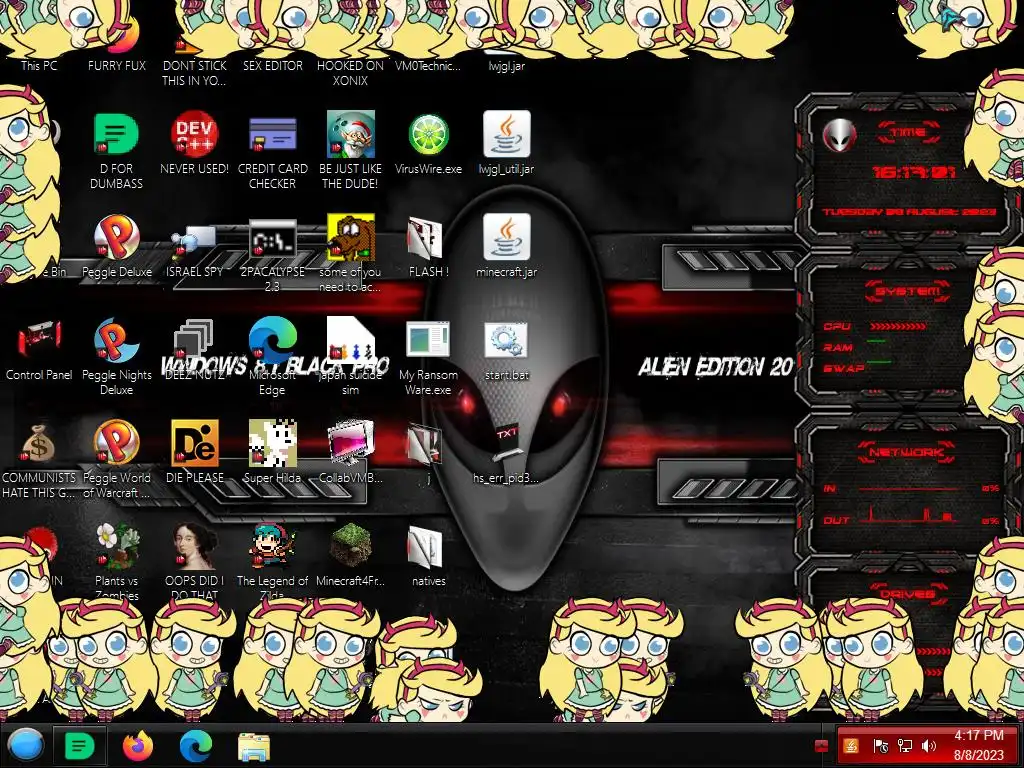Select My Ransom Ware.exe icon
Image resolution: width=1024 pixels, height=768 pixels.
(x=428, y=340)
